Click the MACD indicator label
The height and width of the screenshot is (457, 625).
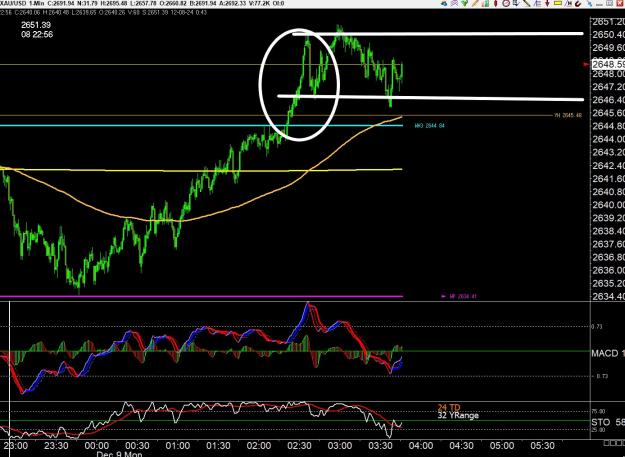[x=604, y=353]
